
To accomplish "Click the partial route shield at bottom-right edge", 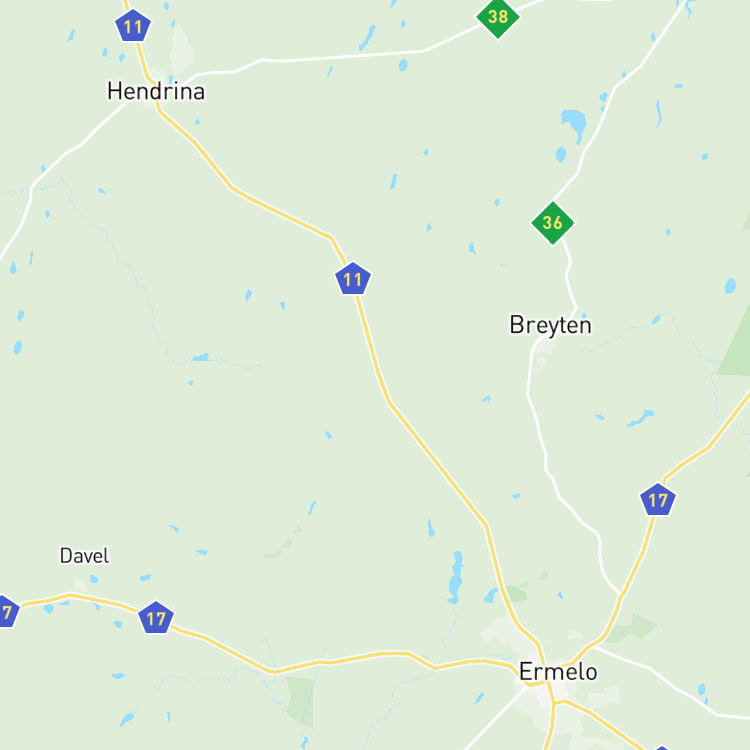I will 662,748.
